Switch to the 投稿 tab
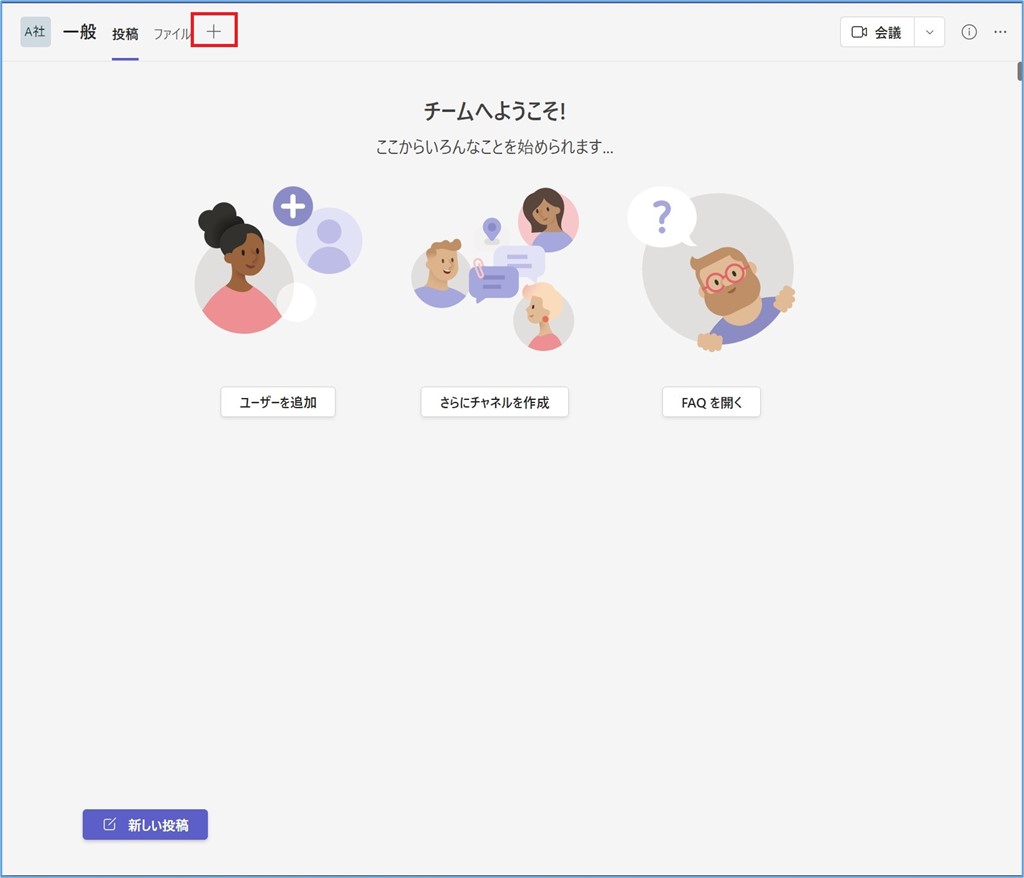Viewport: 1024px width, 878px height. click(x=125, y=33)
